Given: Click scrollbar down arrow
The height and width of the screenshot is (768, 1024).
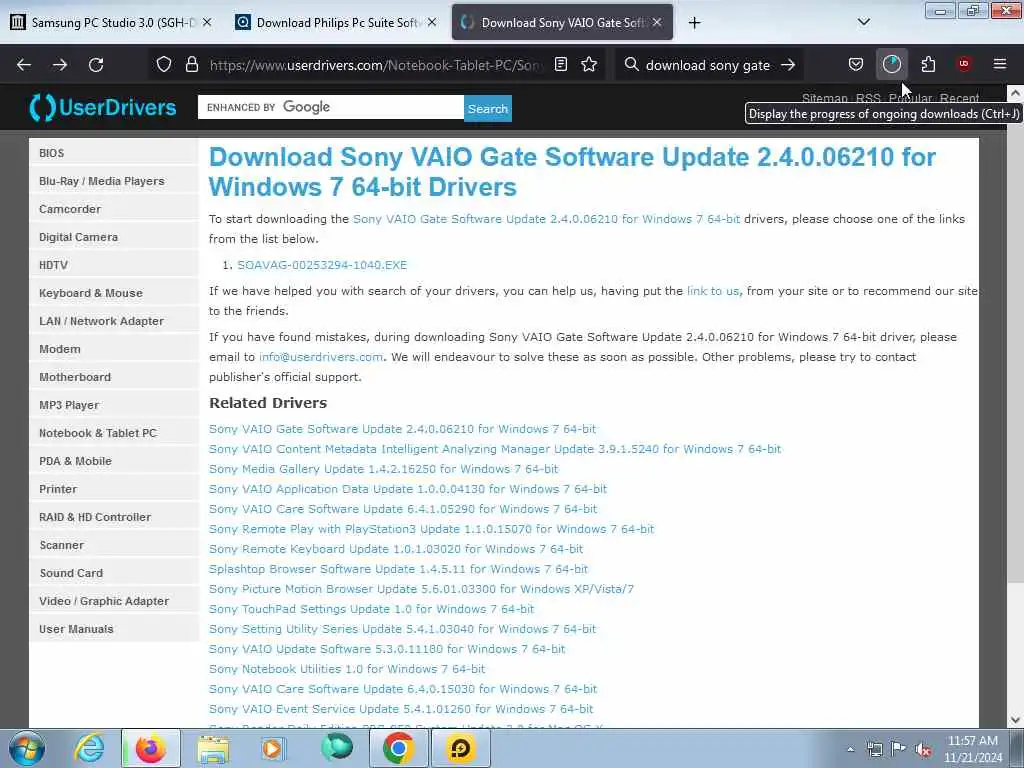Looking at the screenshot, I should point(1015,720).
